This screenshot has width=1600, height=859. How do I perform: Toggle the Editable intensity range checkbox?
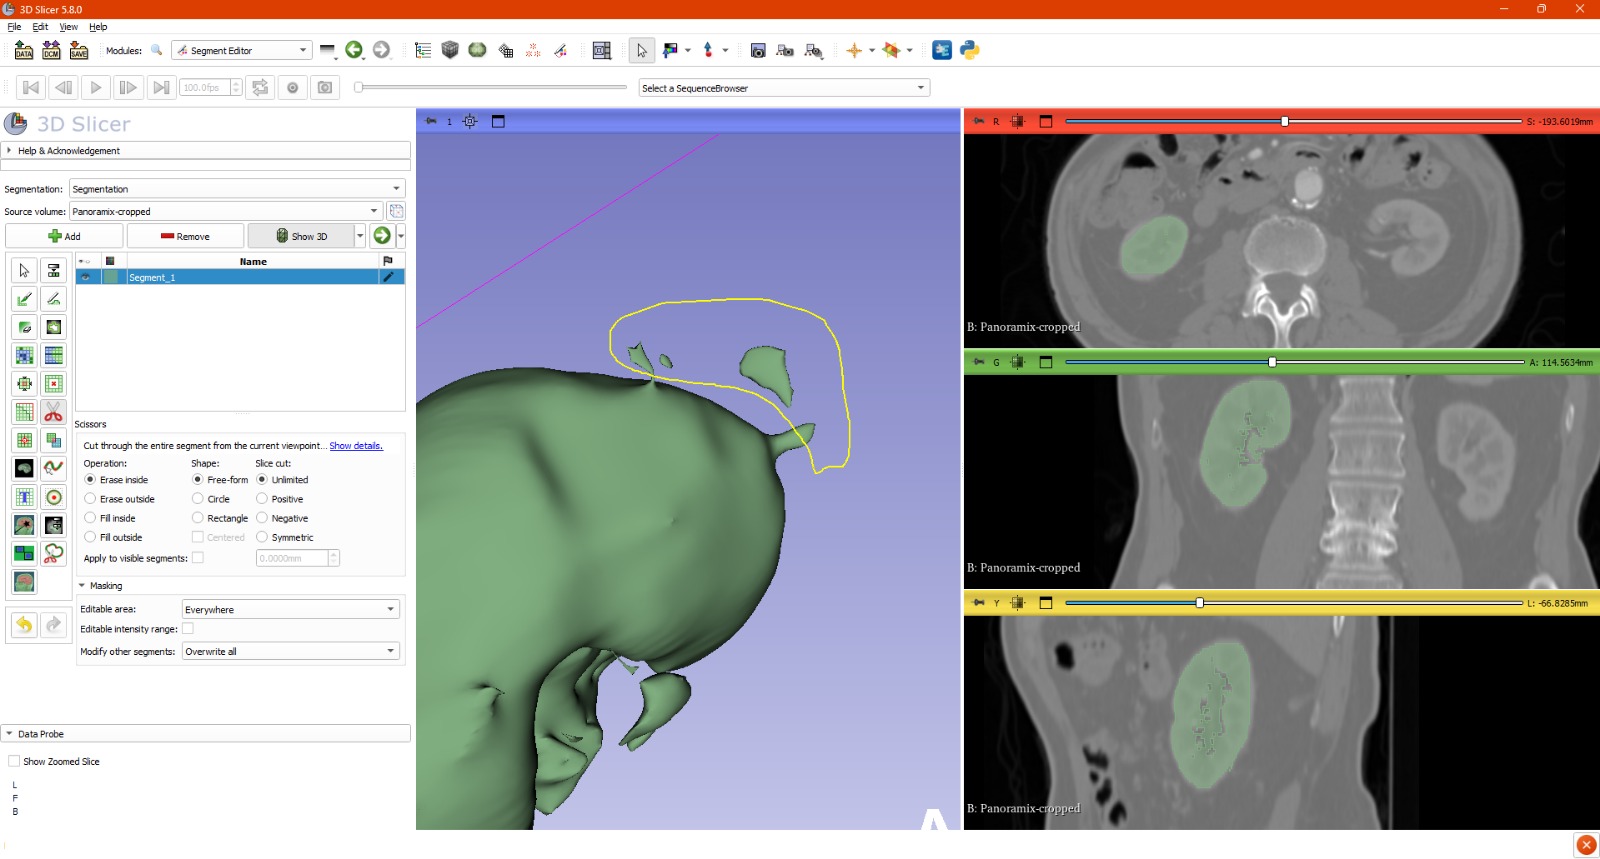(188, 629)
